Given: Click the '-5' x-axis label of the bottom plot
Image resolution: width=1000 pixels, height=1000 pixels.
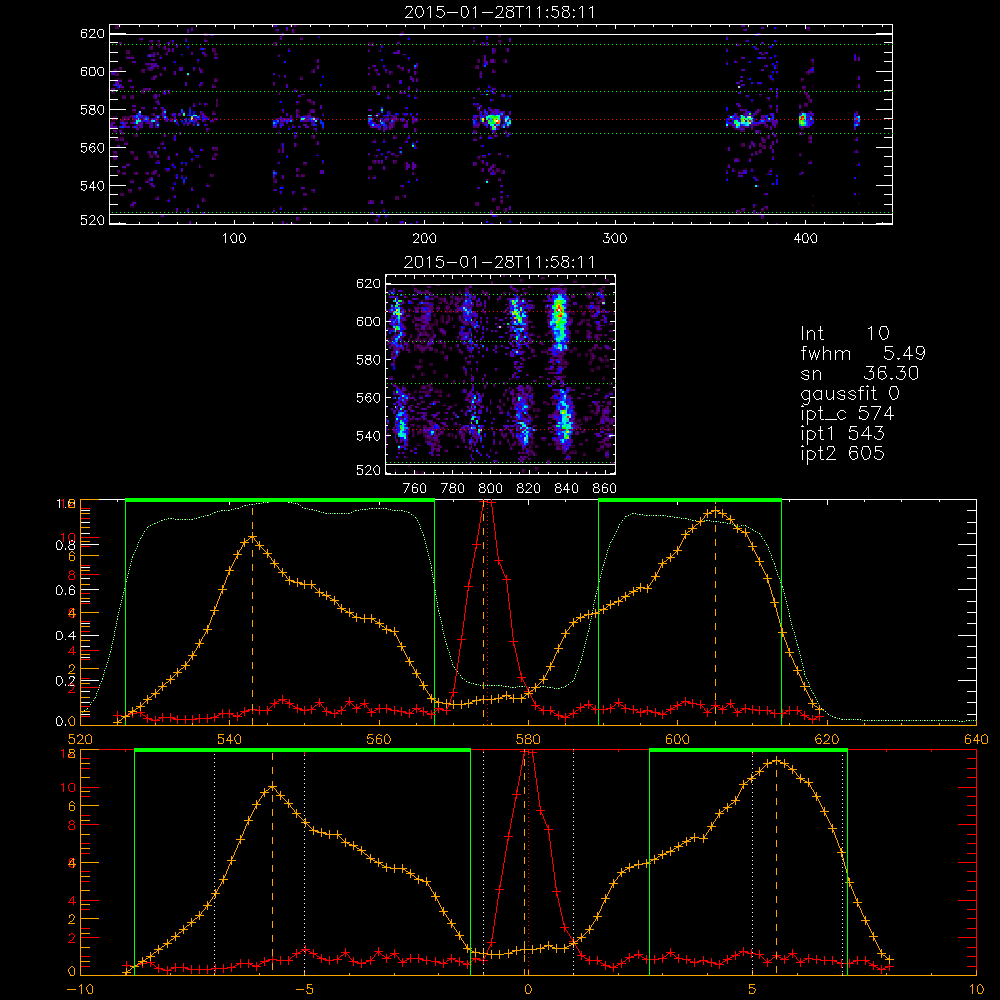Looking at the screenshot, I should [x=304, y=990].
